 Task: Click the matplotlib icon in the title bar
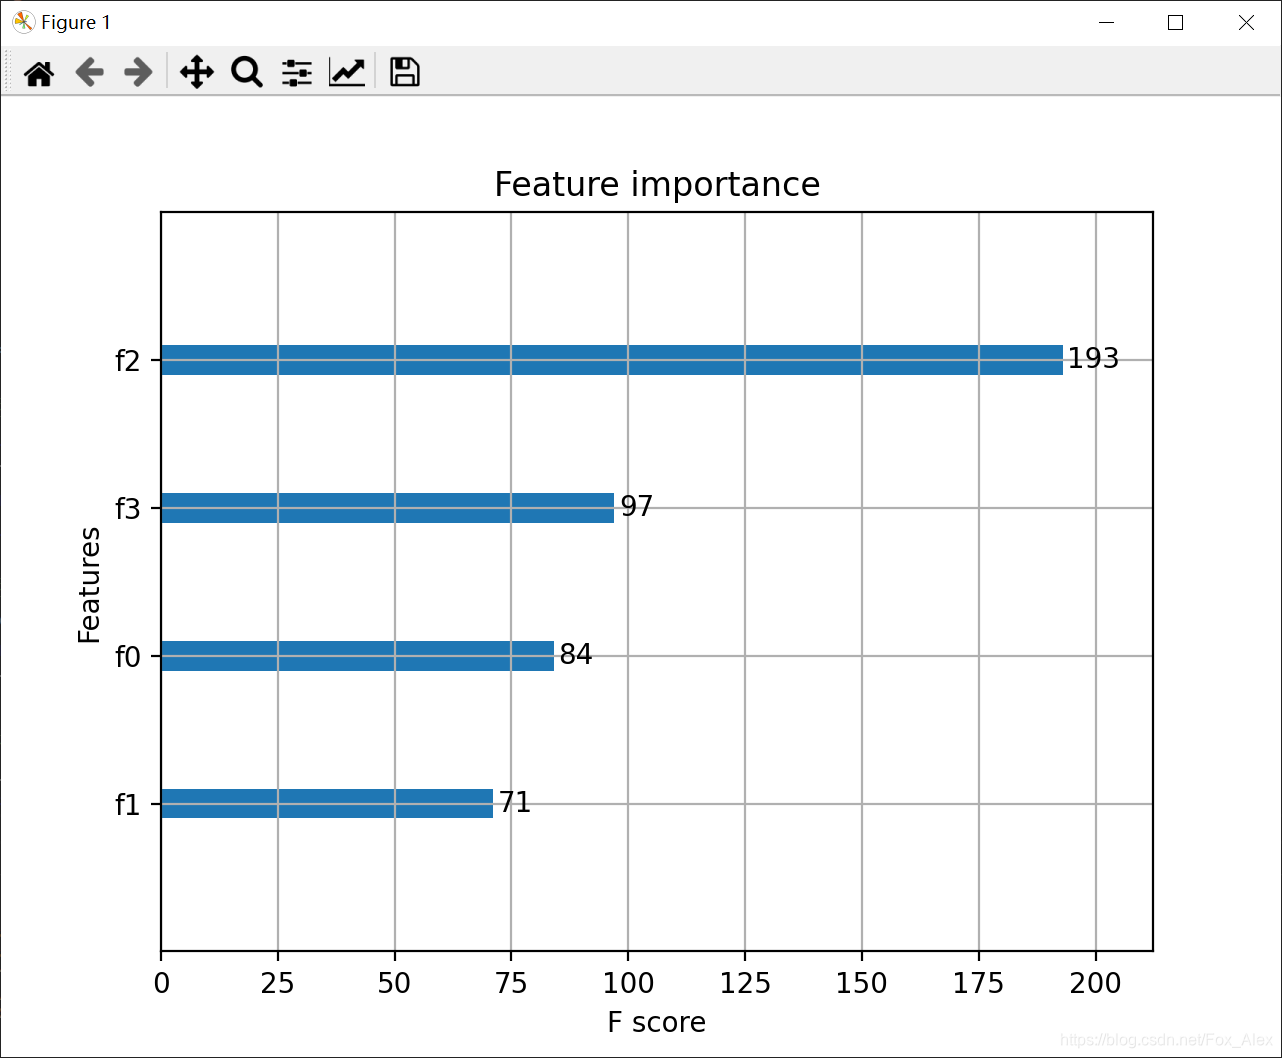[24, 22]
